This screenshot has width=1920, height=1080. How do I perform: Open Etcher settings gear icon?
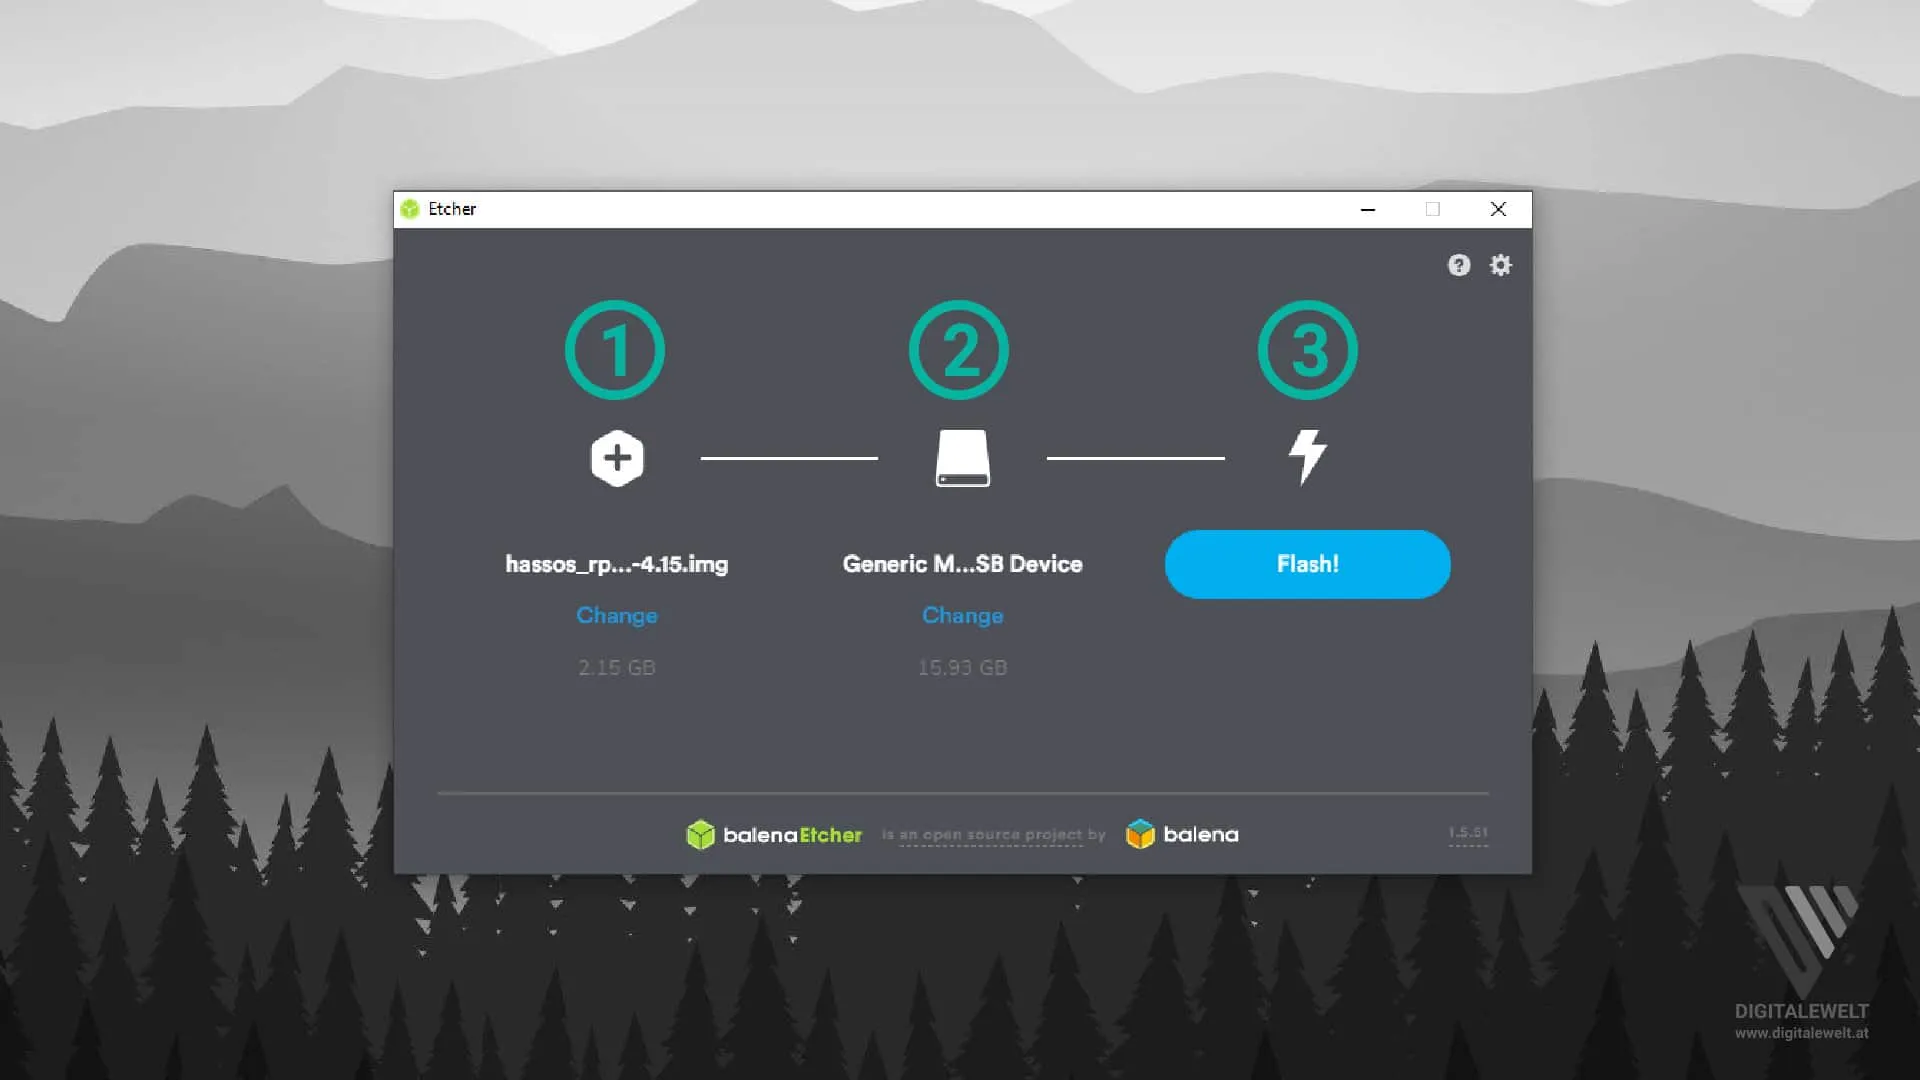(1501, 265)
